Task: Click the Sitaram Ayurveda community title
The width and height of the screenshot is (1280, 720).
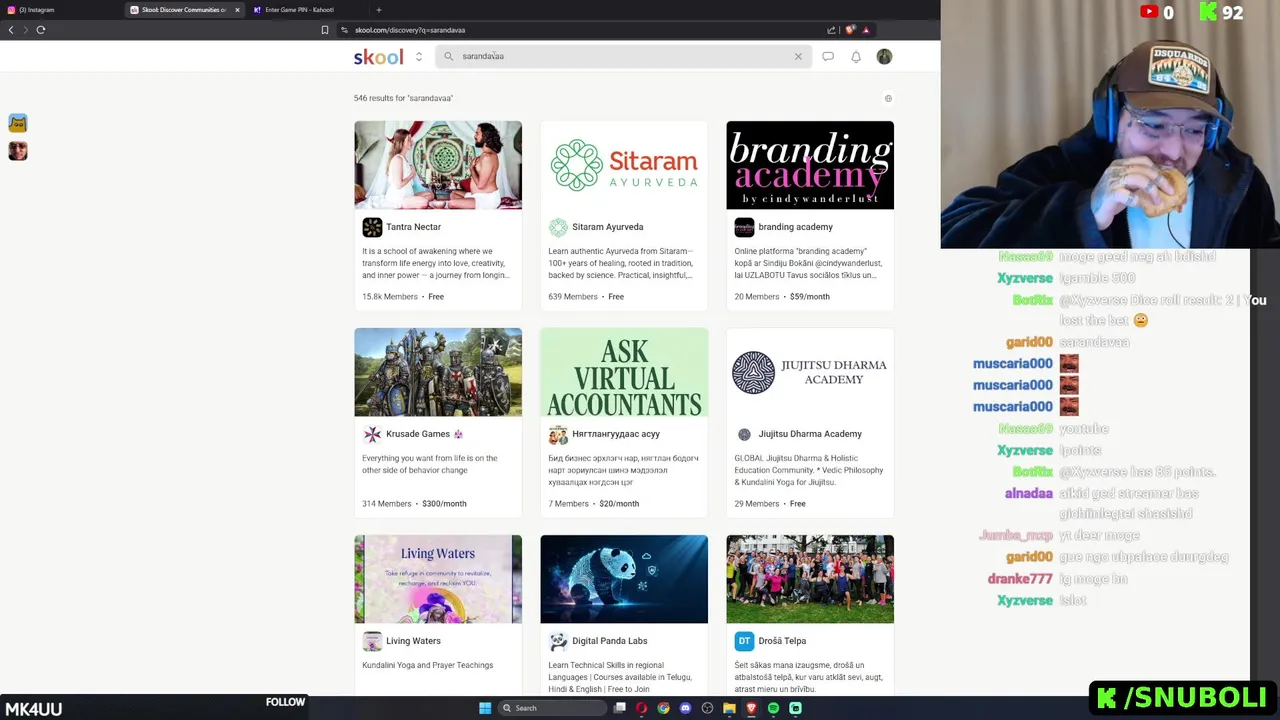Action: coord(608,227)
